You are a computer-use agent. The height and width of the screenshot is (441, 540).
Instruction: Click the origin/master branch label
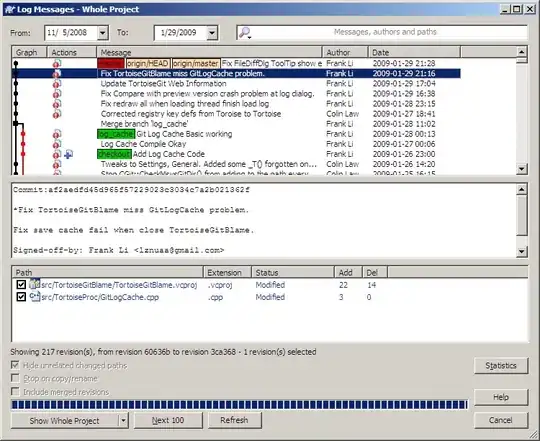tap(196, 64)
